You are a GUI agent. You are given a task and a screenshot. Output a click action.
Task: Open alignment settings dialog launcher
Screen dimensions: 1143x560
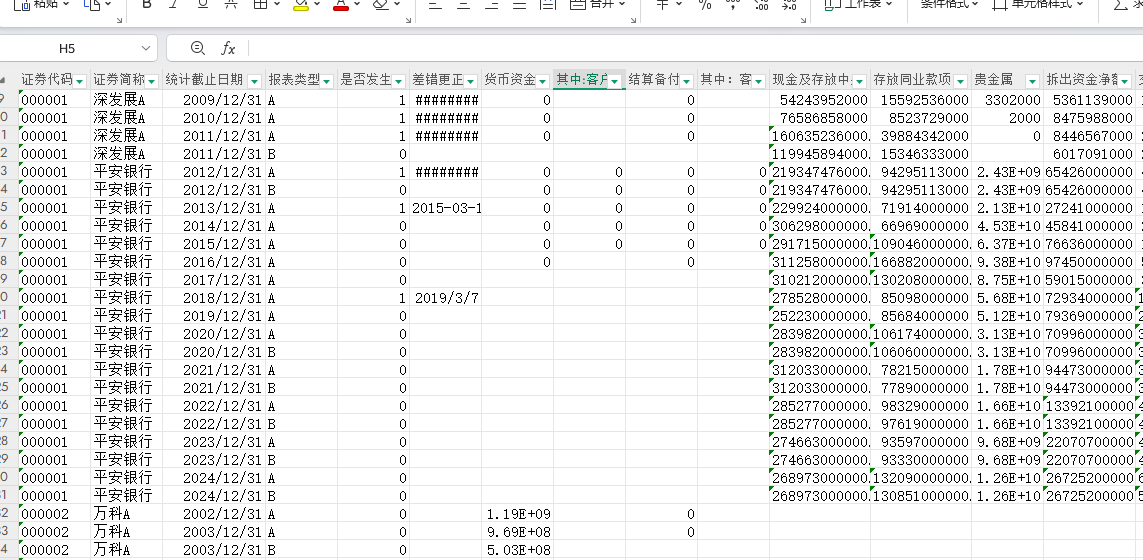click(x=631, y=21)
